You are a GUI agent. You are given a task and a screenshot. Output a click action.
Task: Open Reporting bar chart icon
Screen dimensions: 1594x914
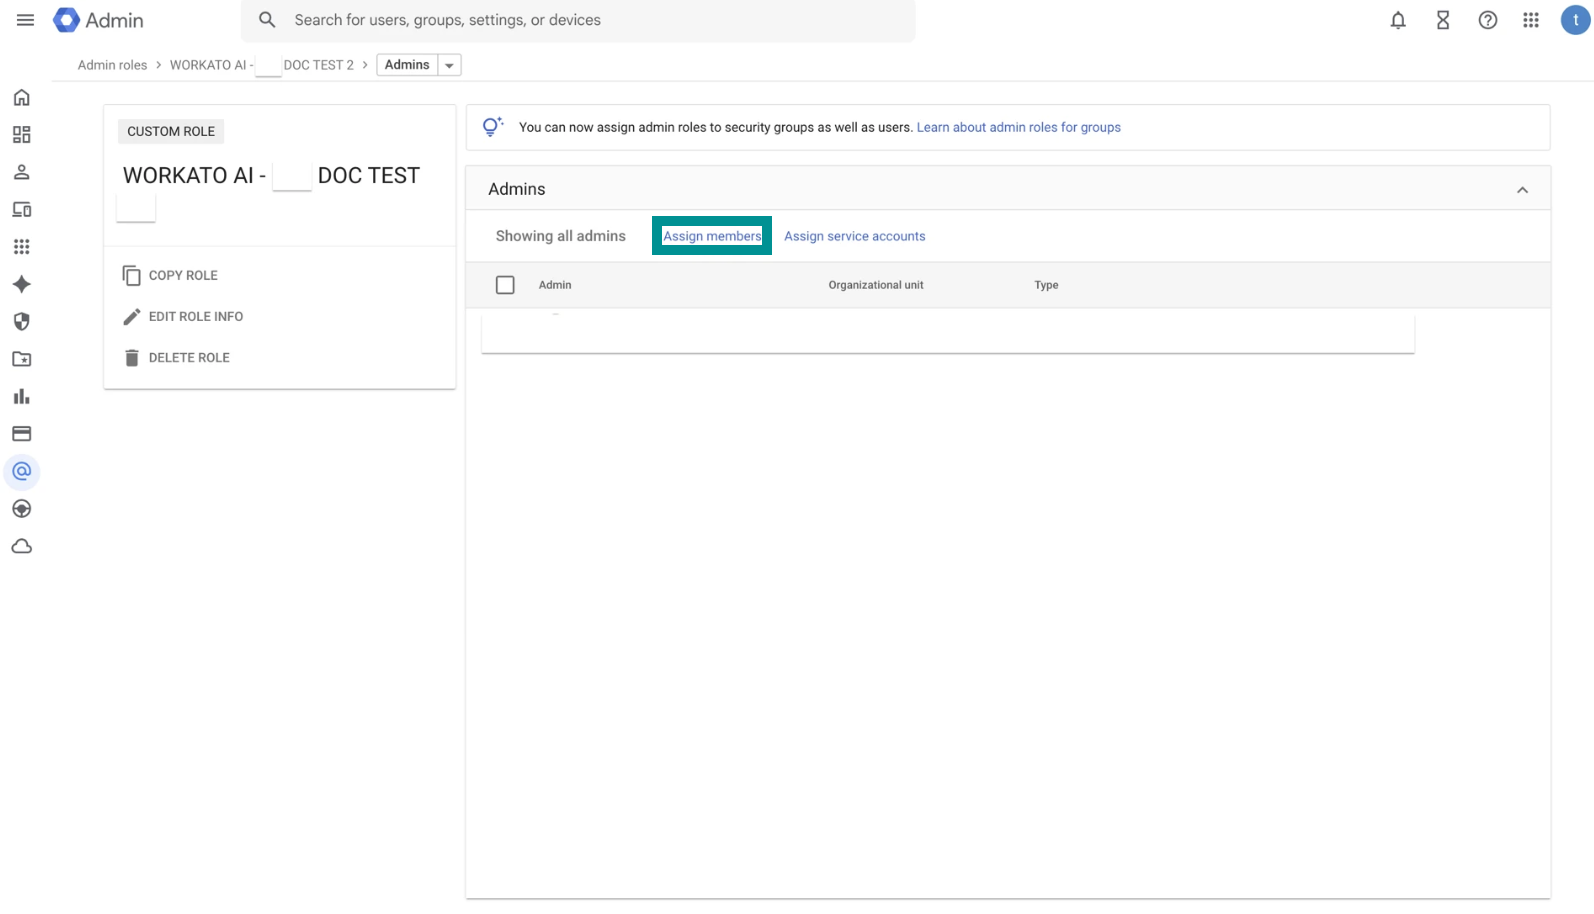pos(22,397)
